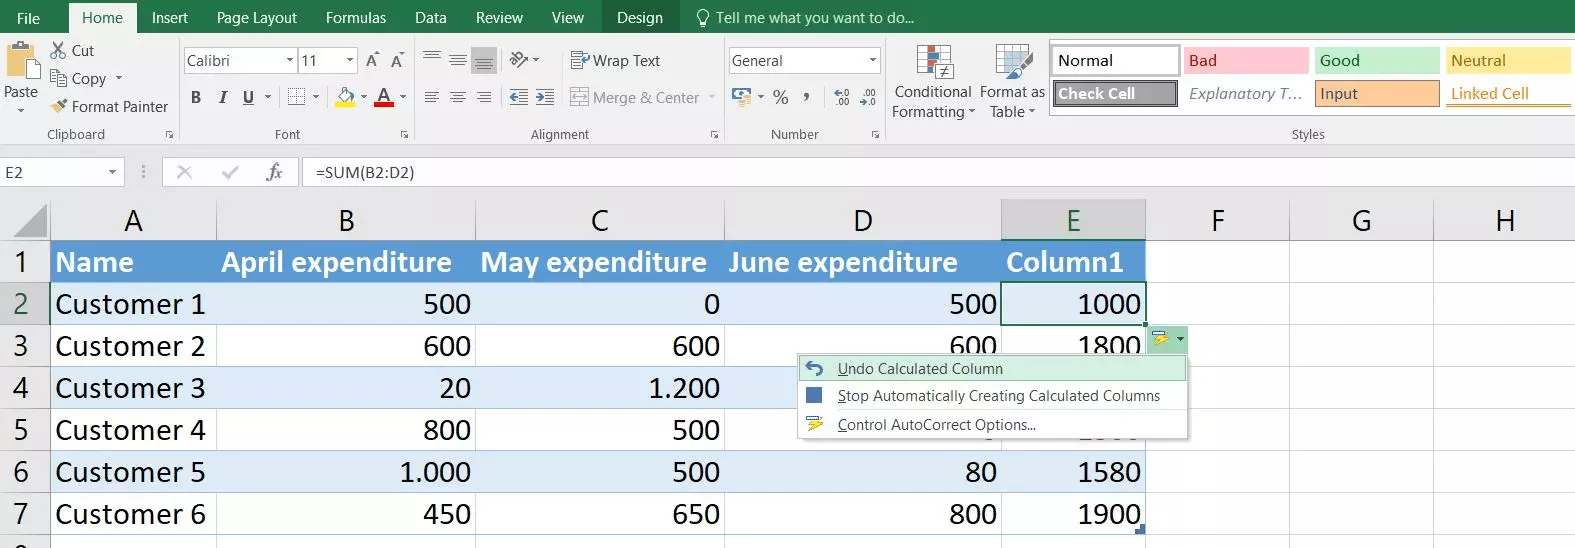1575x548 pixels.
Task: Apply the Good cell style
Action: point(1376,61)
